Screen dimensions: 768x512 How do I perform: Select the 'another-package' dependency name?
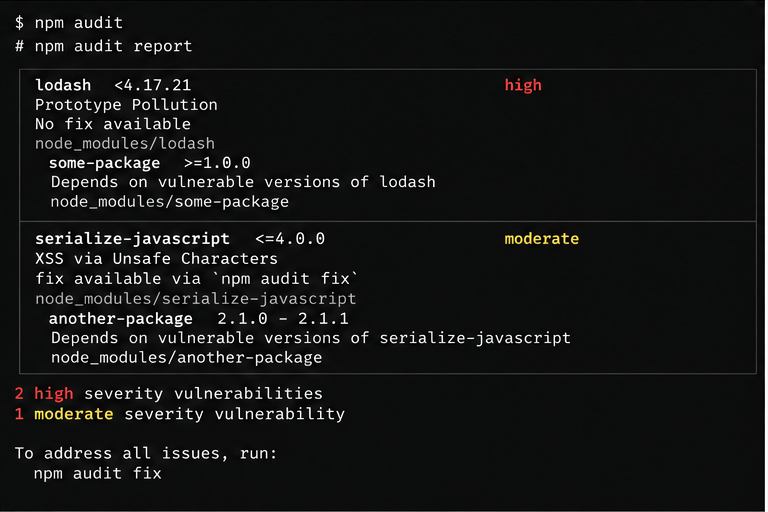[x=120, y=318]
